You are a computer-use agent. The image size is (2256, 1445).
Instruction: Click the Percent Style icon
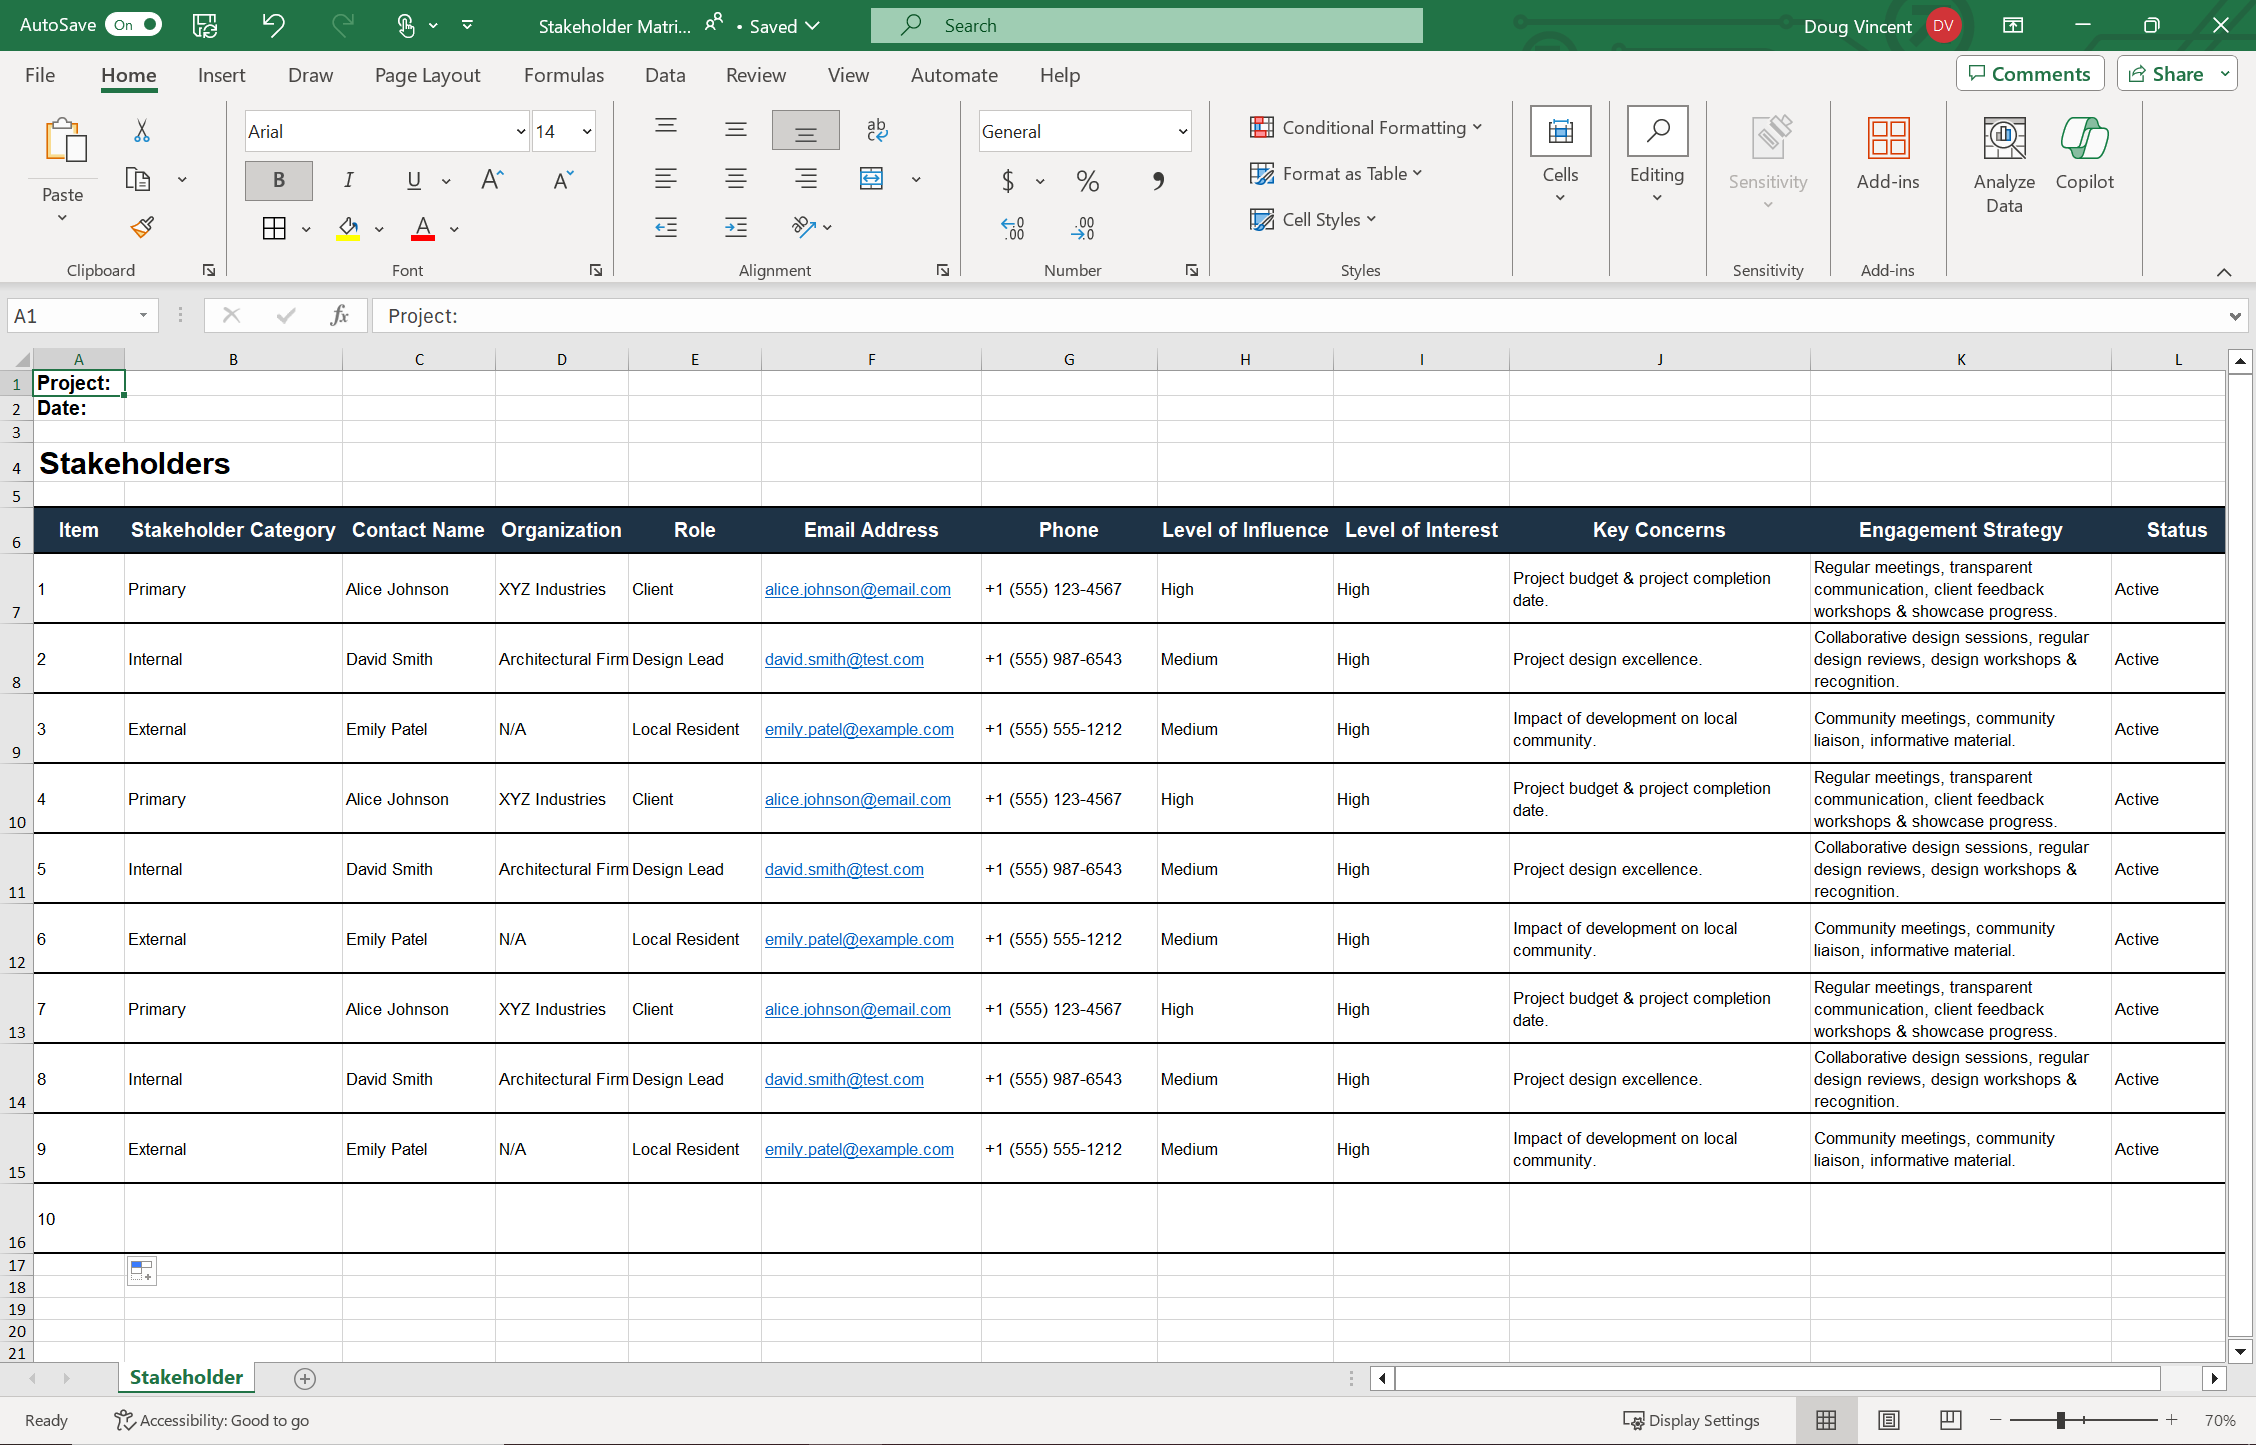pyautogui.click(x=1087, y=181)
